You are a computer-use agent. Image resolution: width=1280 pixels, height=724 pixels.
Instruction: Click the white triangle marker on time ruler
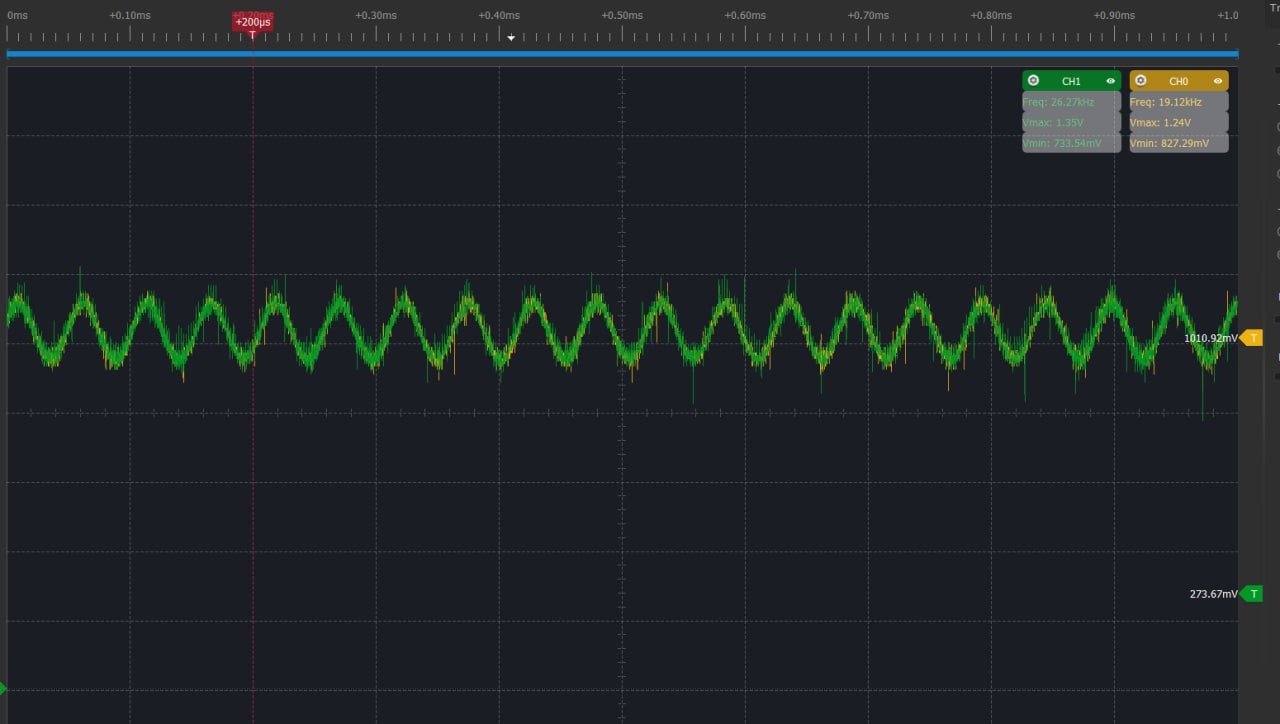tap(511, 38)
